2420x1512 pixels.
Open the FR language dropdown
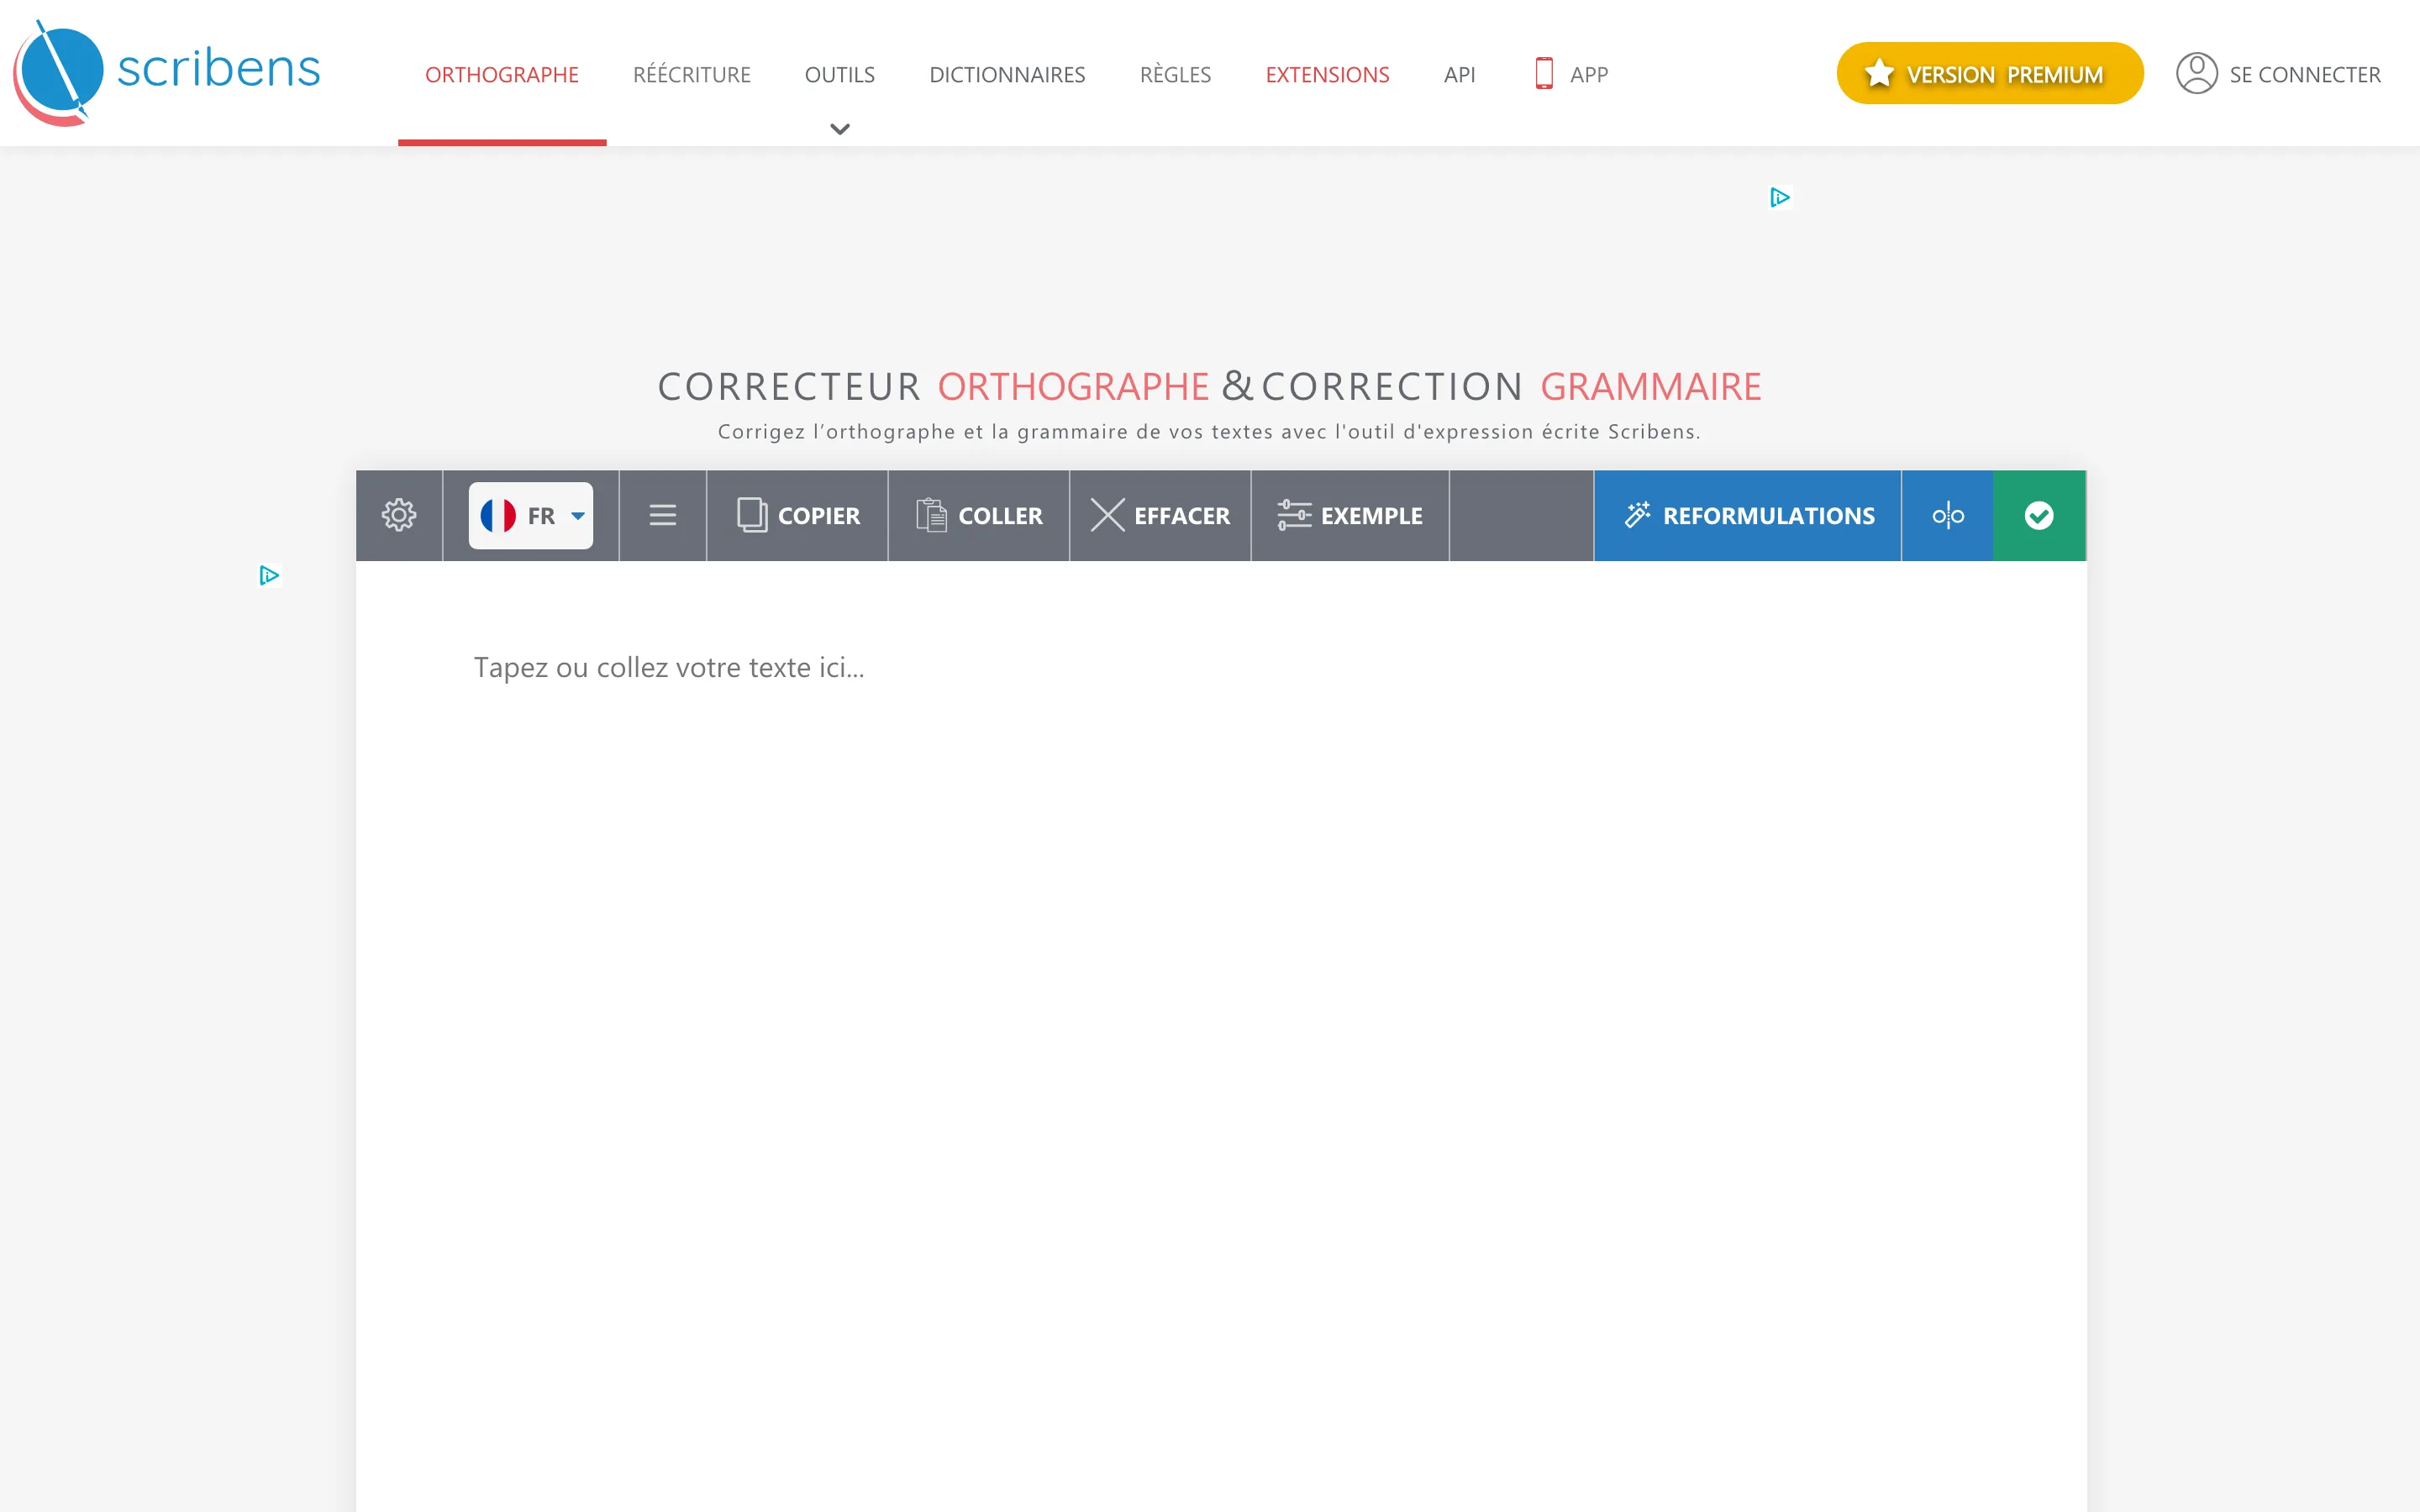click(531, 515)
